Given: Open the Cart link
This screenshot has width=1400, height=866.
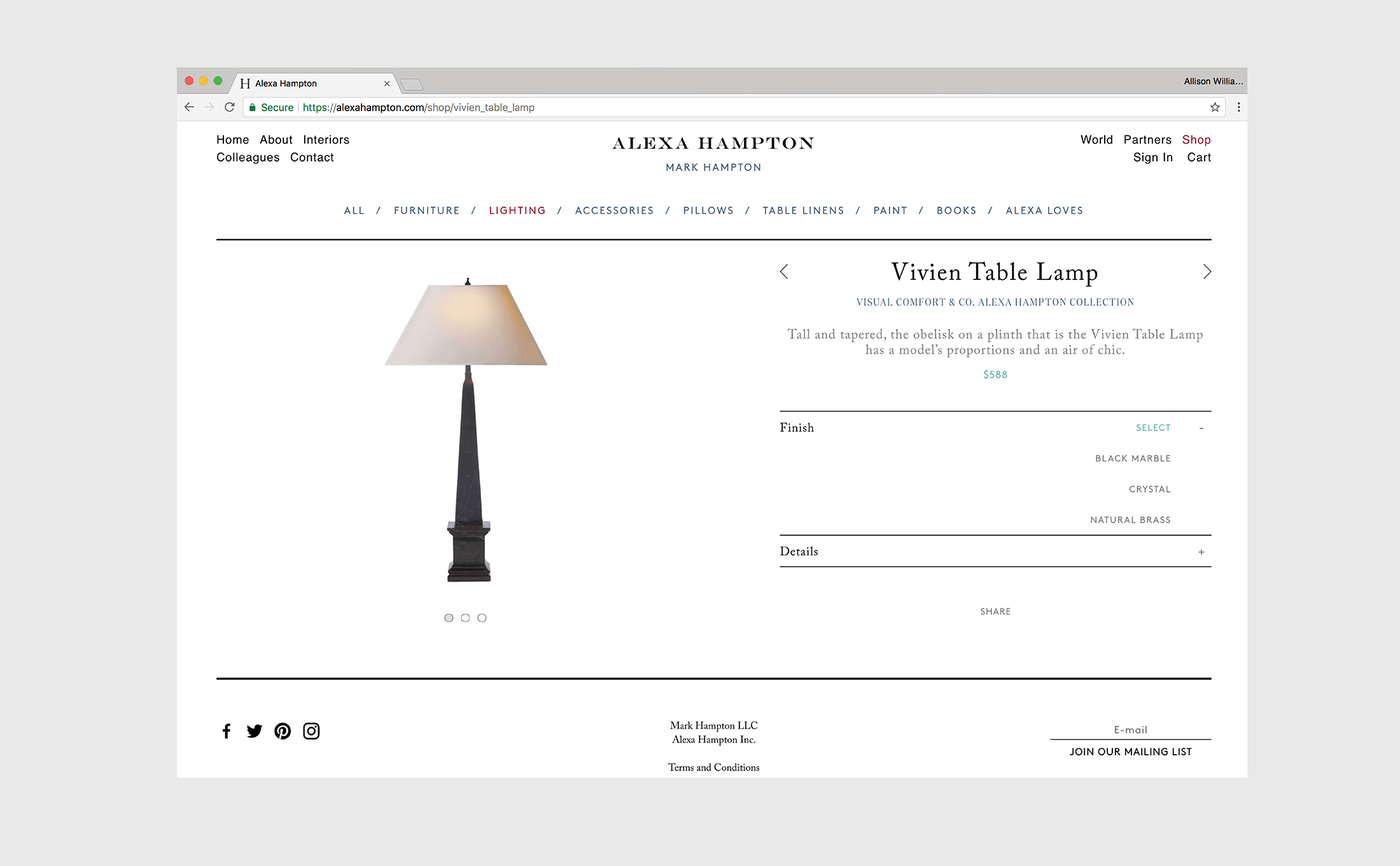Looking at the screenshot, I should click(1199, 158).
